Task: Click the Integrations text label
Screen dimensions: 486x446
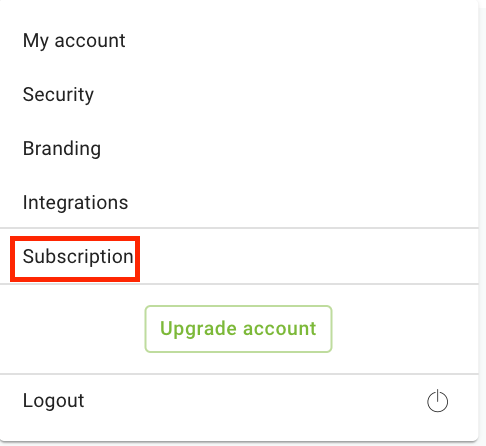Action: coord(75,202)
